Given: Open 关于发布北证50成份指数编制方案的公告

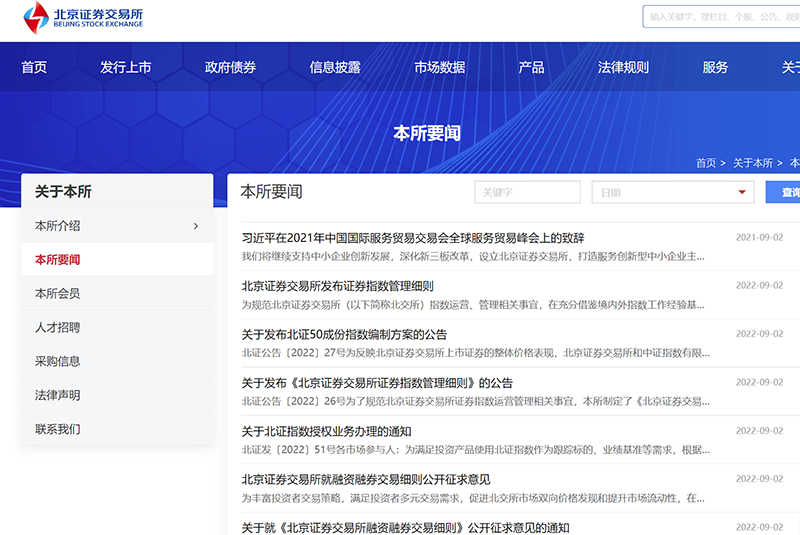Looking at the screenshot, I should (x=344, y=335).
